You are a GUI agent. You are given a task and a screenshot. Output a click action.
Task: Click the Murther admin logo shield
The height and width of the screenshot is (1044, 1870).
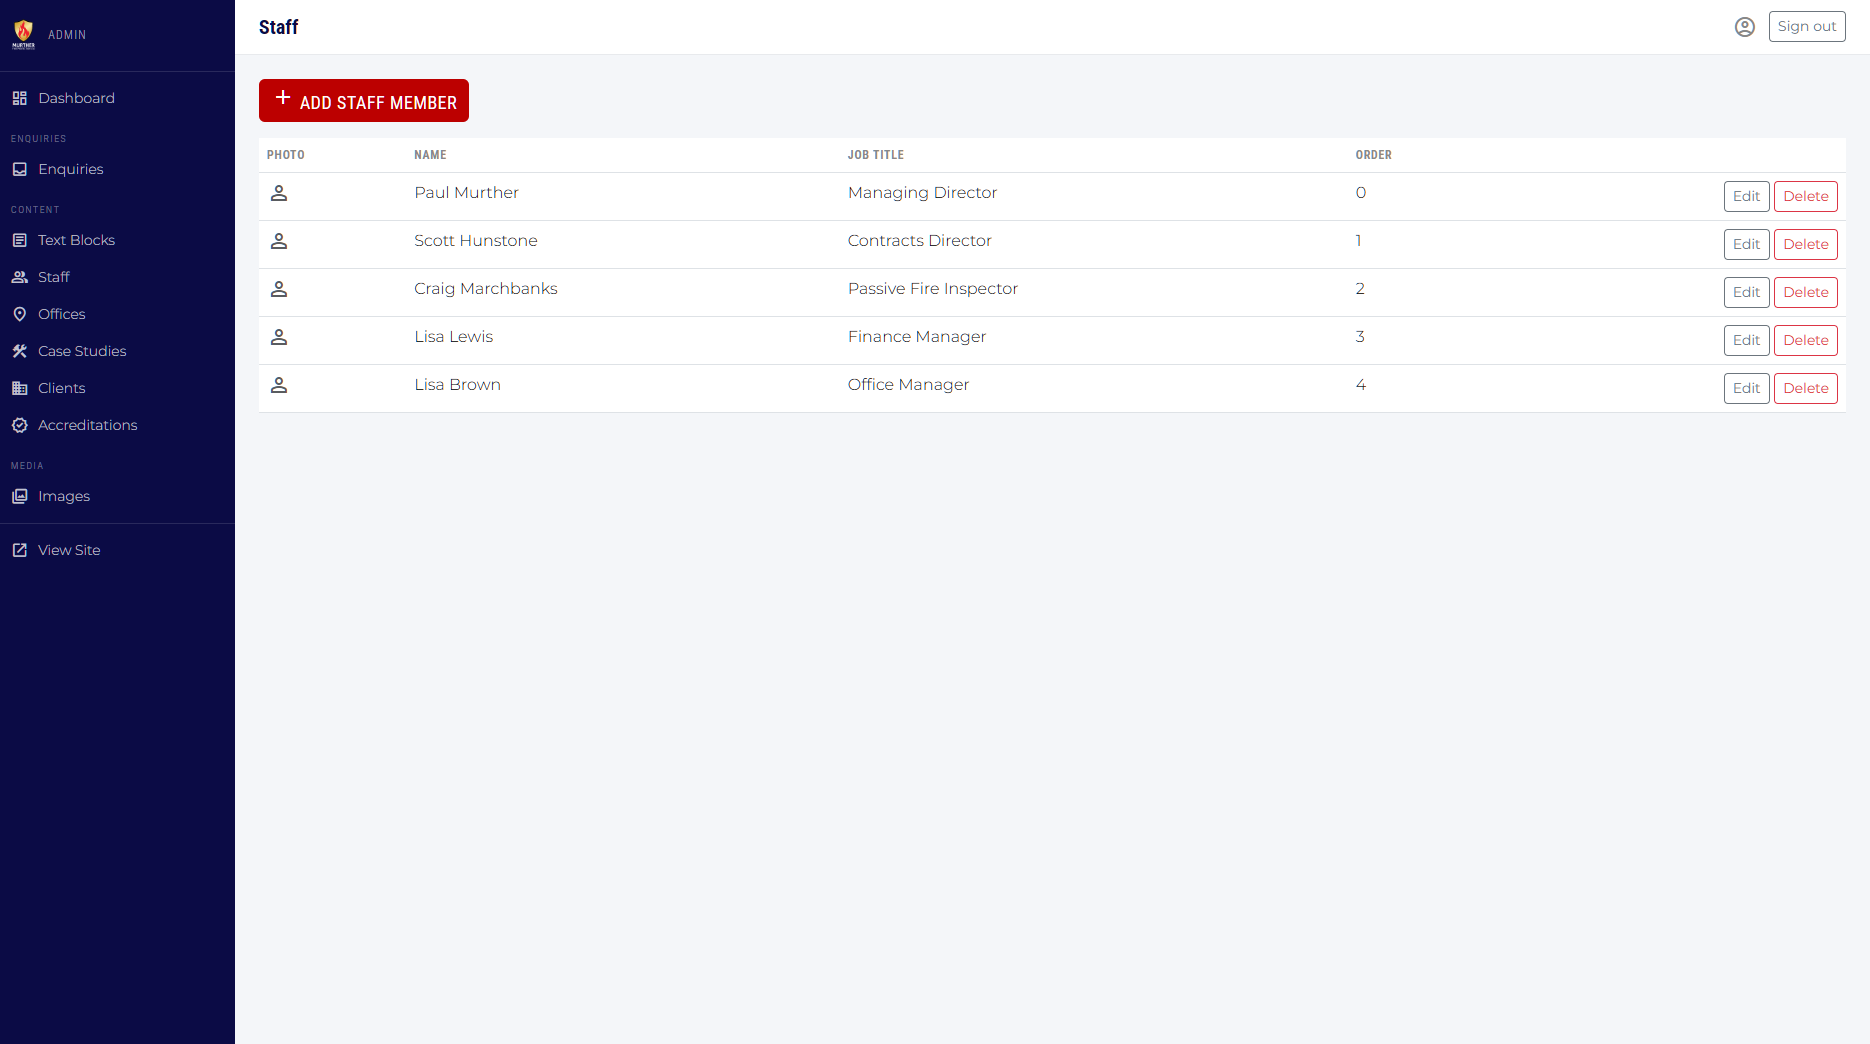(22, 33)
